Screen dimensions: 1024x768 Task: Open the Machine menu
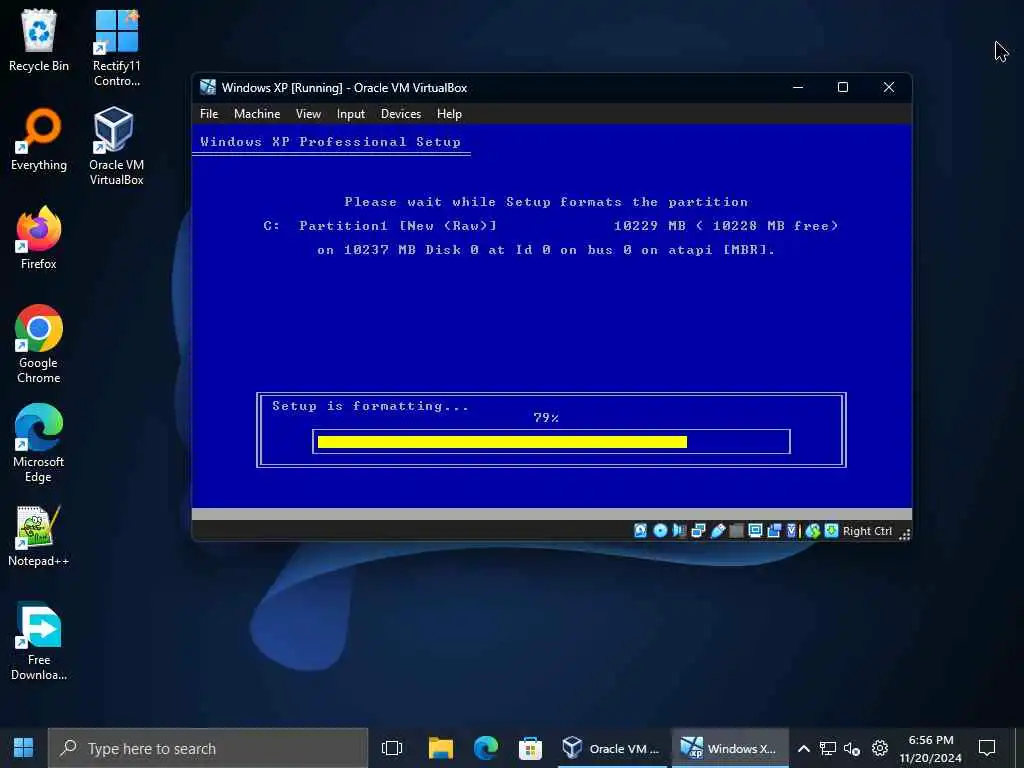pos(257,114)
